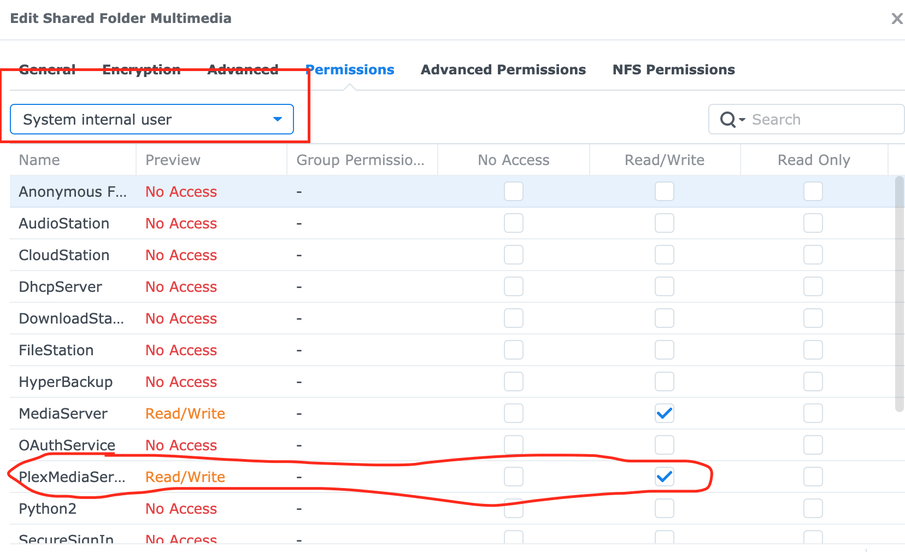
Task: Sort by the Name column header
Action: click(40, 160)
